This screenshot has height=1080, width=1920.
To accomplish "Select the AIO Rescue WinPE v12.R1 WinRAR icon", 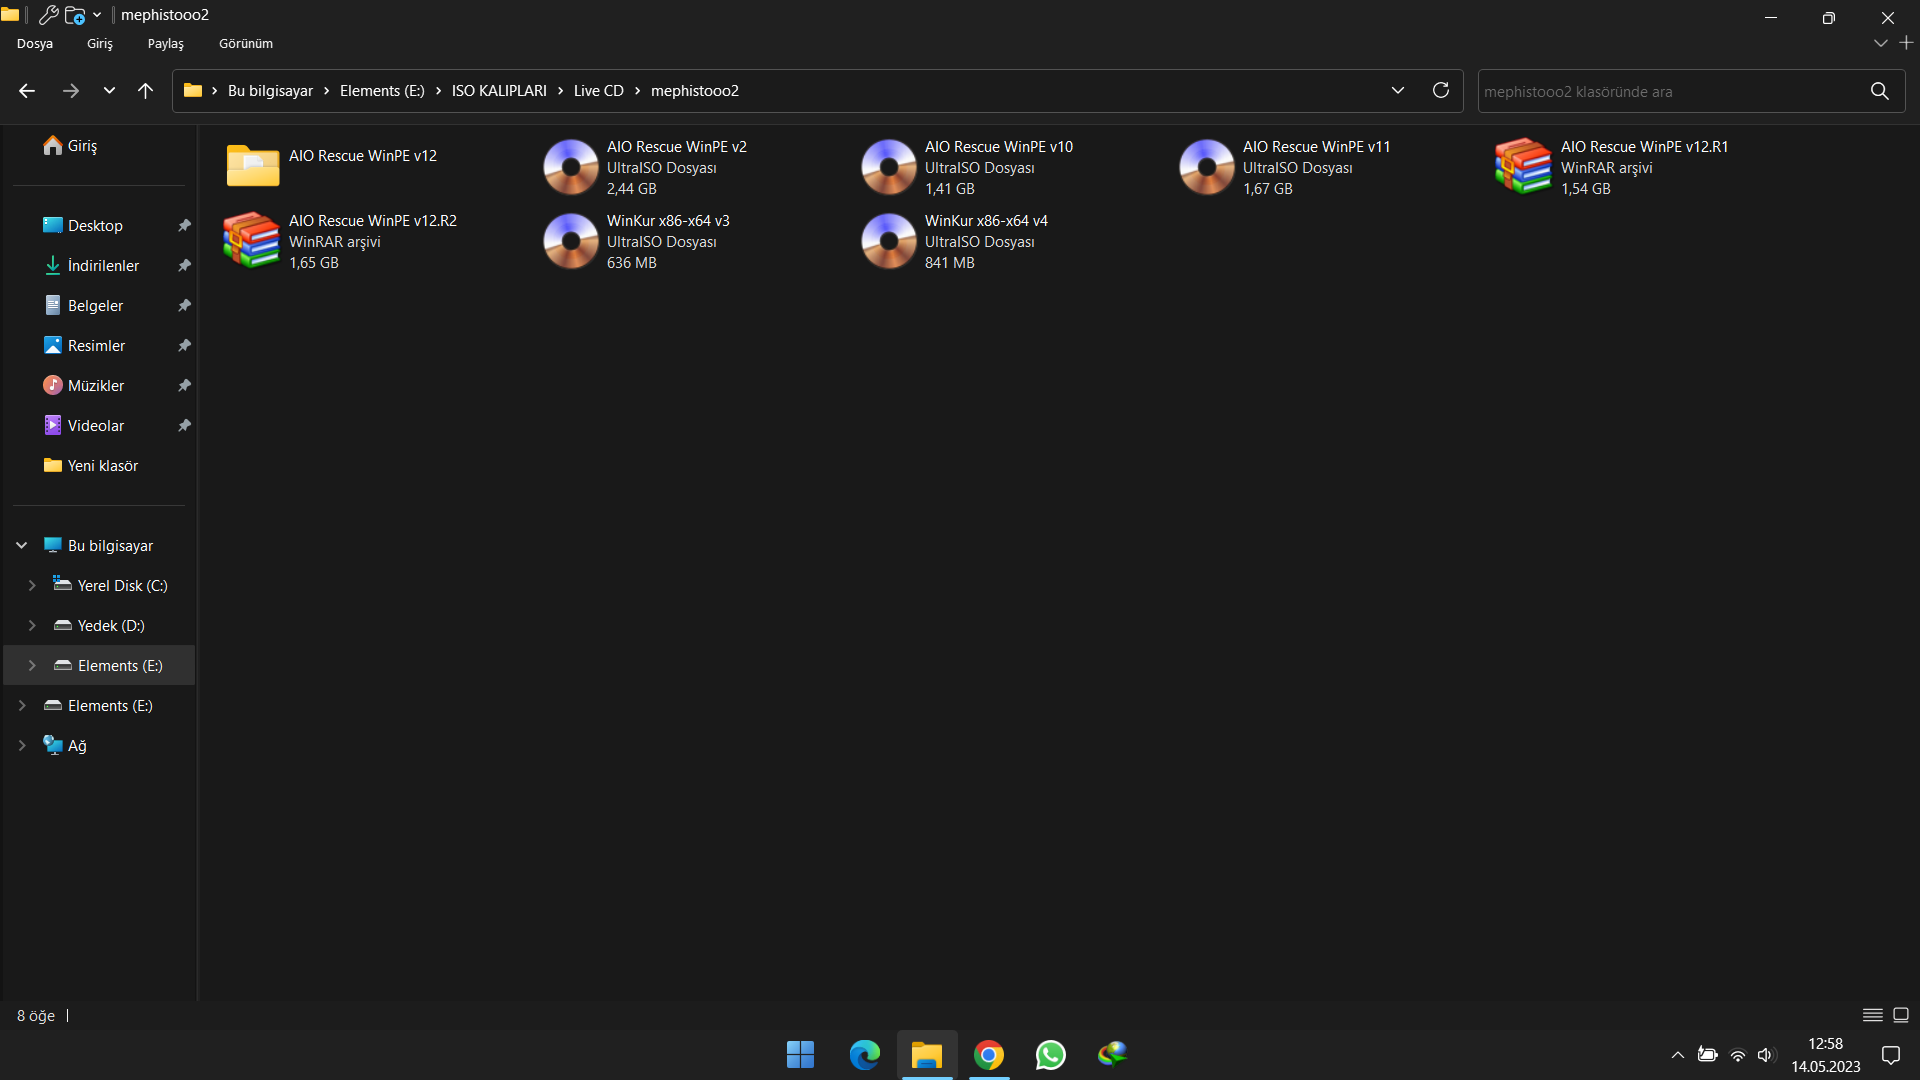I will [1523, 166].
